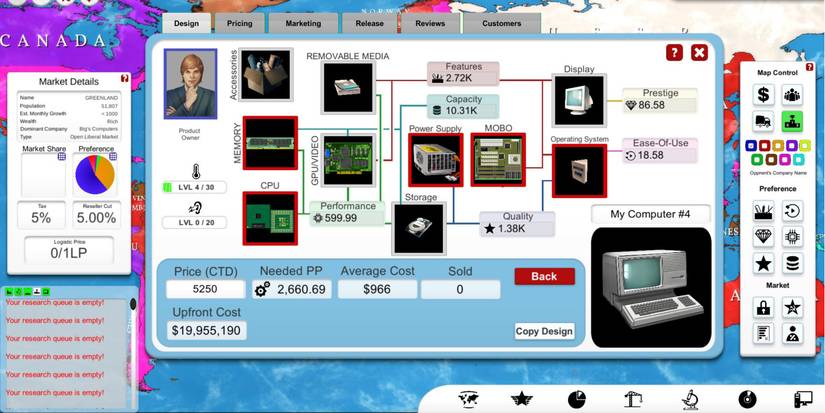Toggle the green opponent company checkbox
This screenshot has width=825, height=413.
(x=758, y=159)
